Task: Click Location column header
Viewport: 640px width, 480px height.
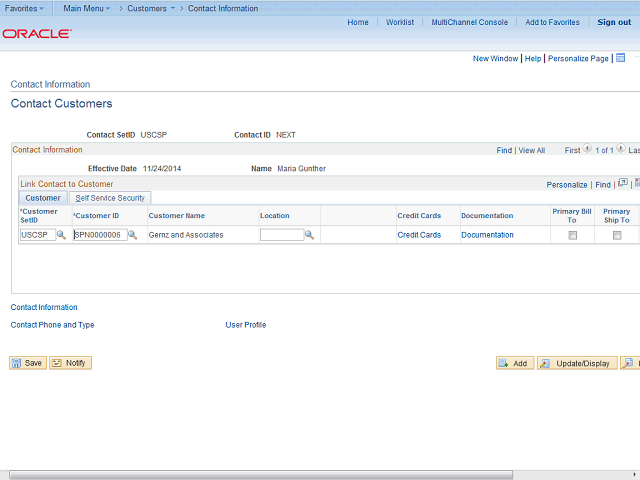Action: (275, 216)
